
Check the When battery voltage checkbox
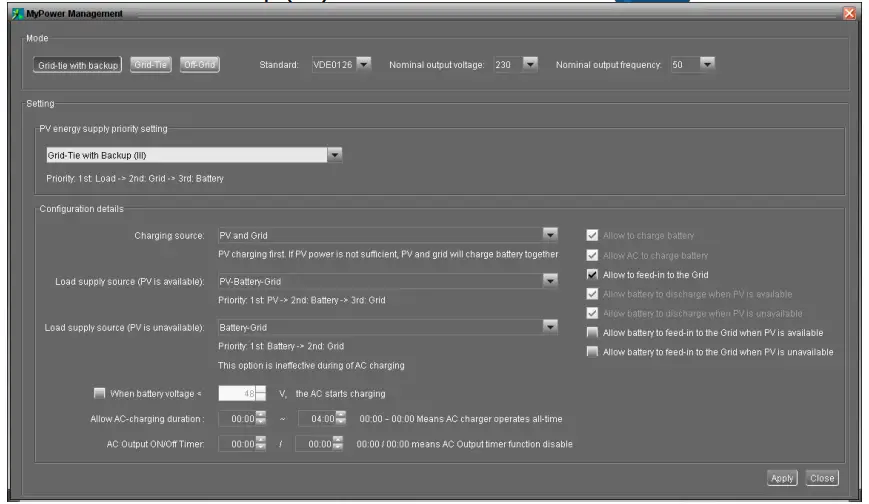coord(99,393)
